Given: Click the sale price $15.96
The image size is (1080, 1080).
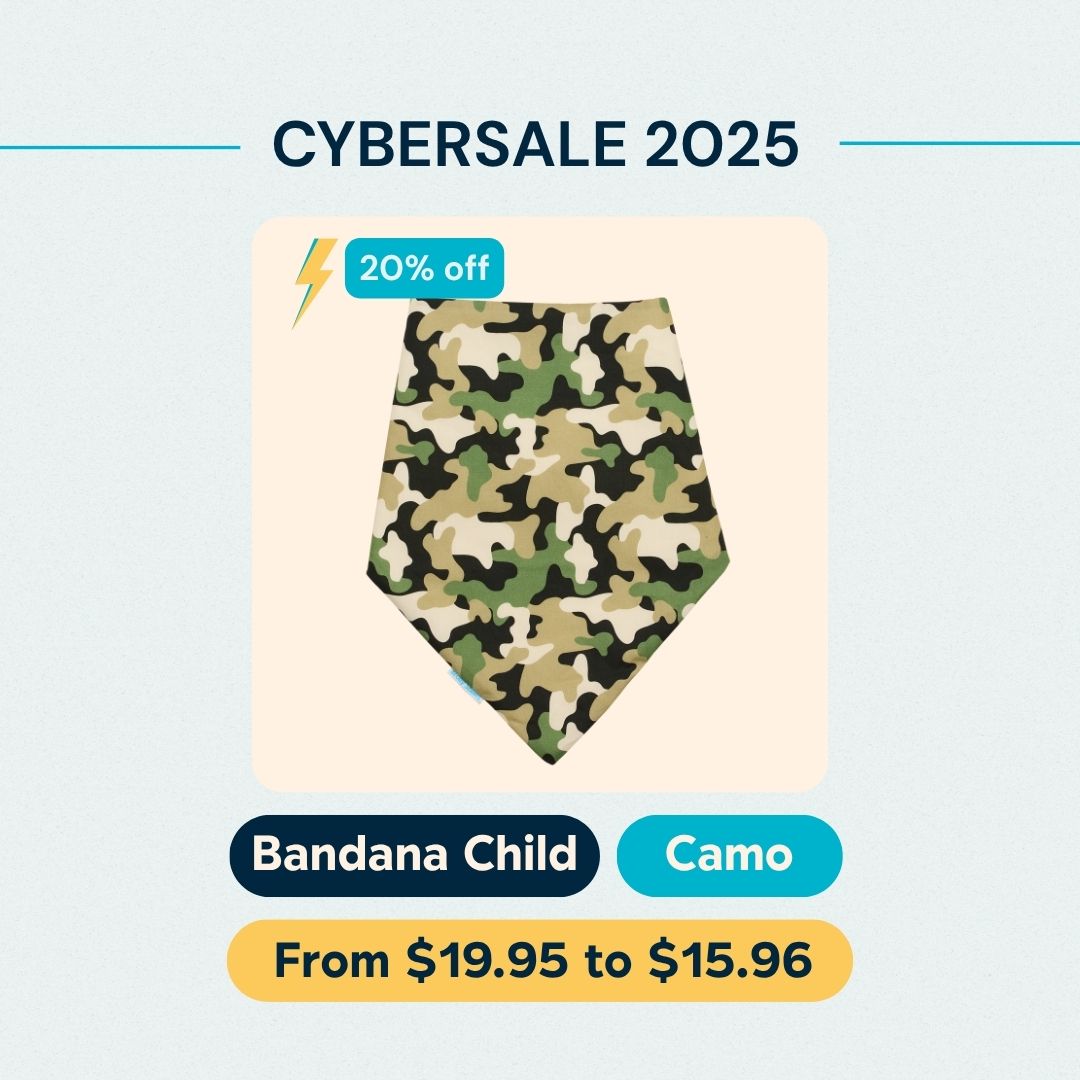Looking at the screenshot, I should [730, 961].
